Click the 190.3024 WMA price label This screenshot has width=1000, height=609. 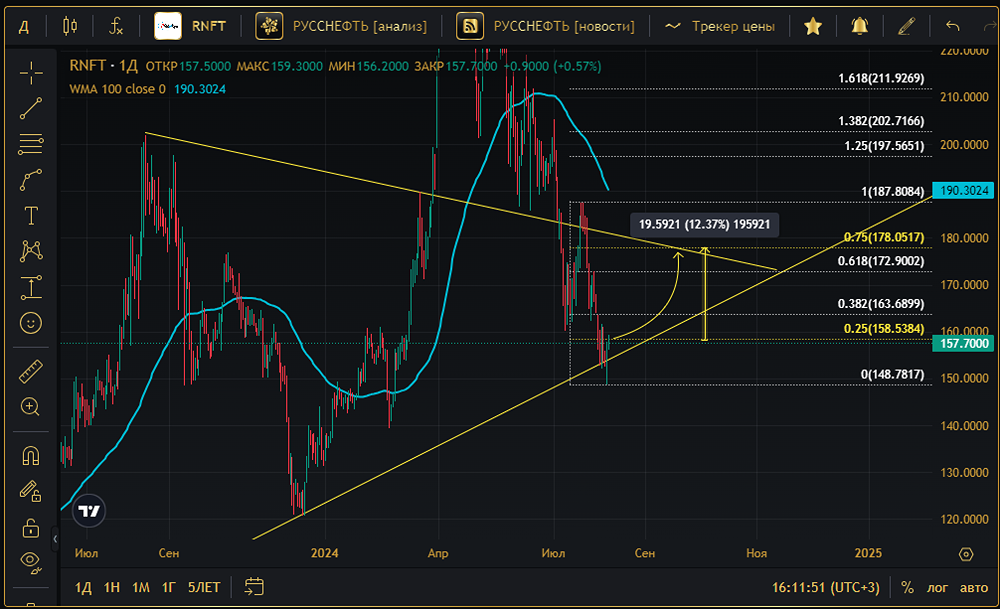click(x=964, y=191)
